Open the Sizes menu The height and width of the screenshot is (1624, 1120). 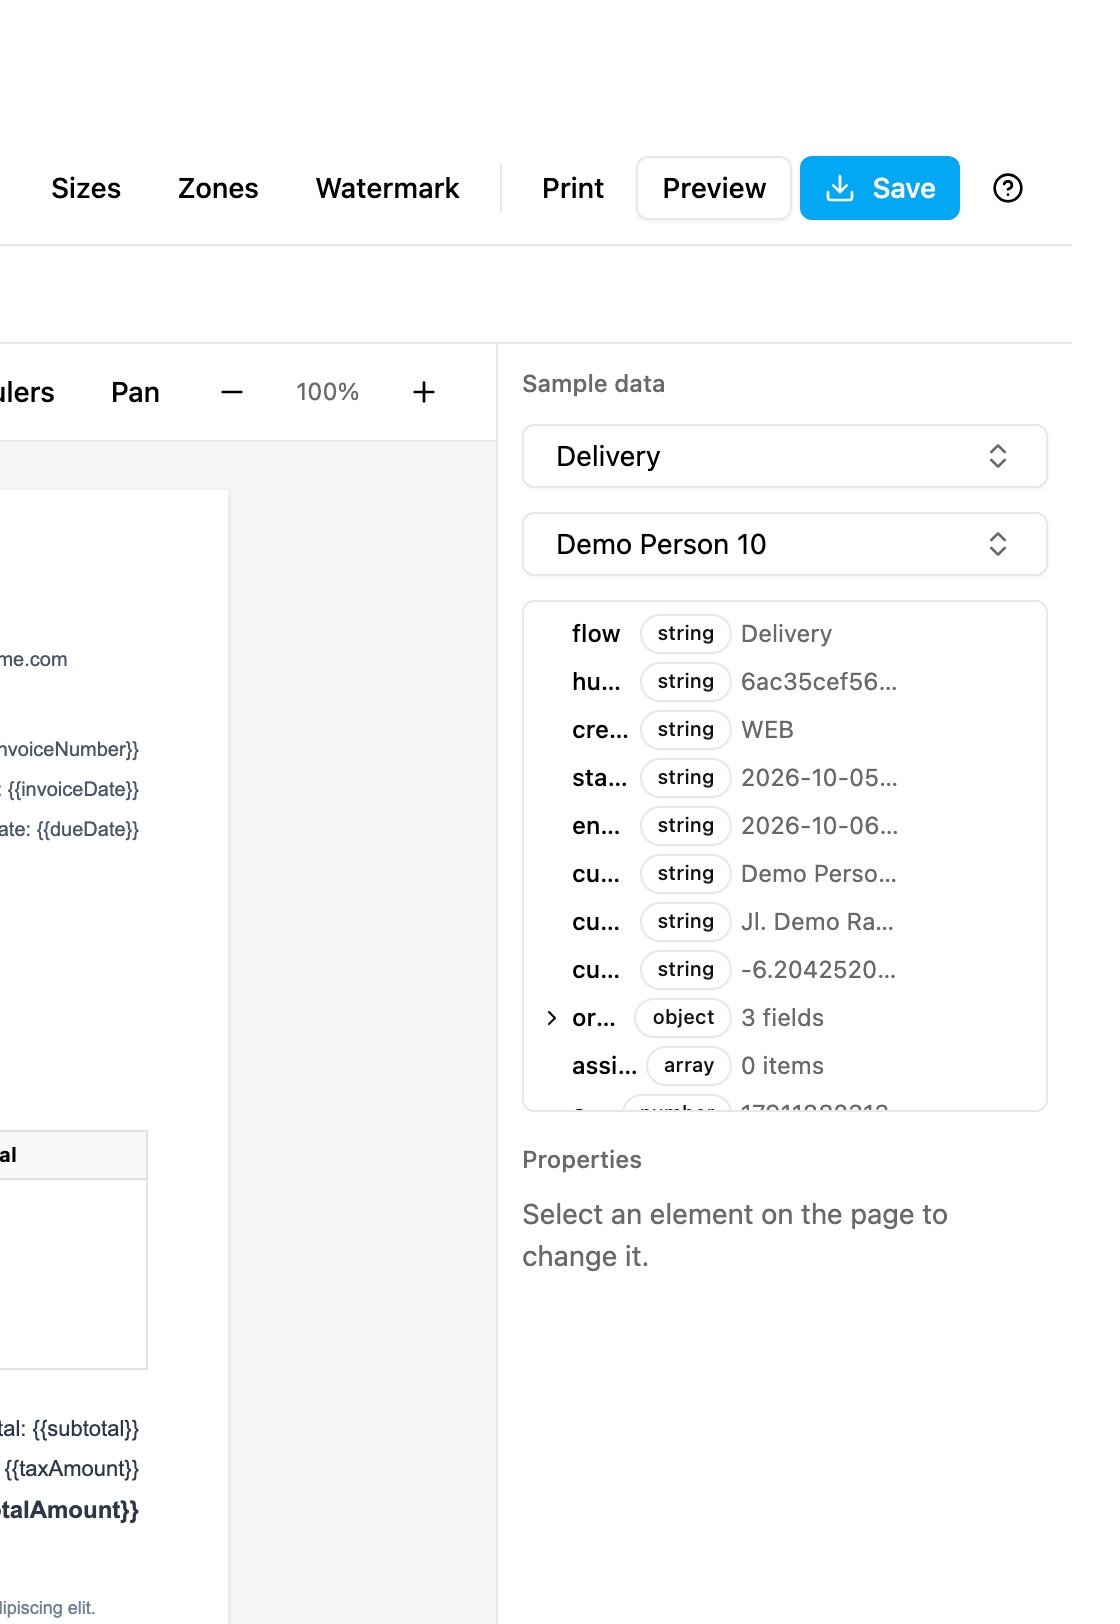click(x=86, y=188)
